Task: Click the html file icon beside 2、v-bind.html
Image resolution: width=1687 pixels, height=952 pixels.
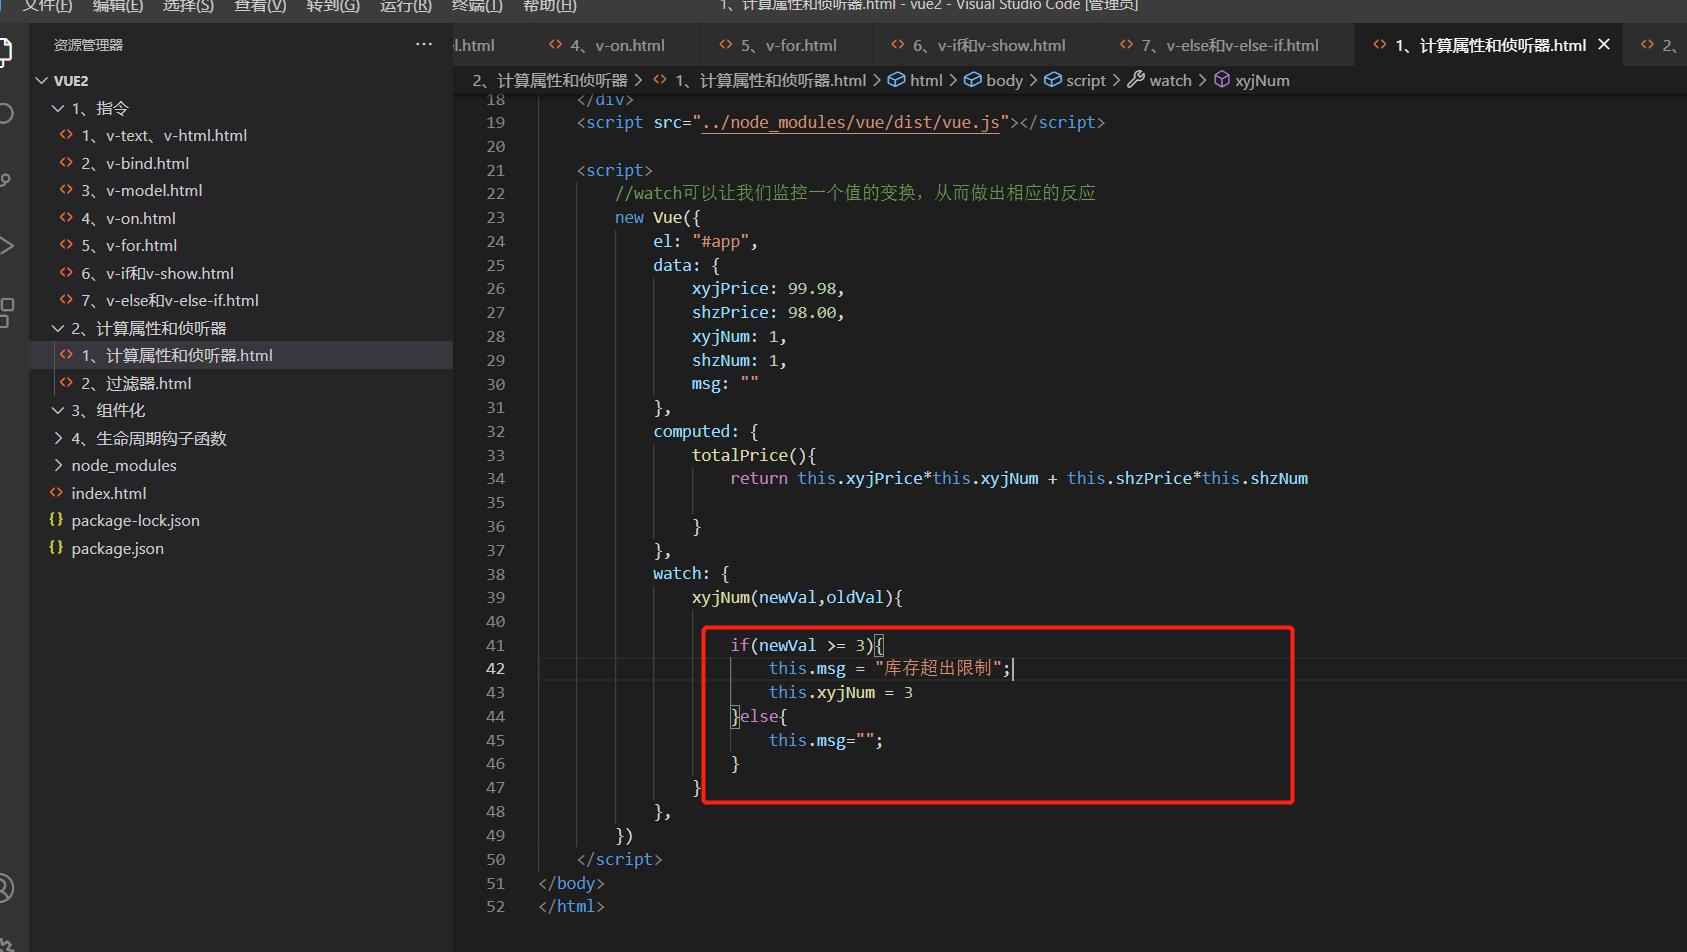Action: coord(66,162)
